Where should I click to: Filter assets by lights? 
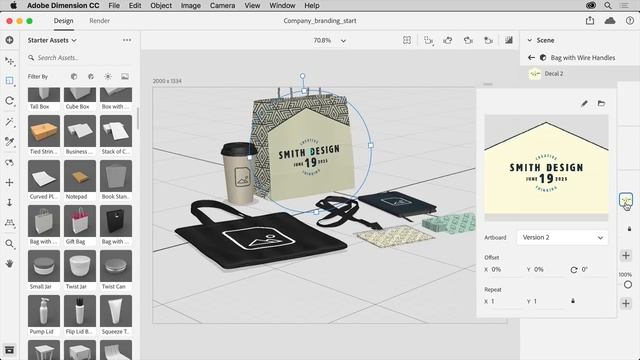click(x=108, y=76)
